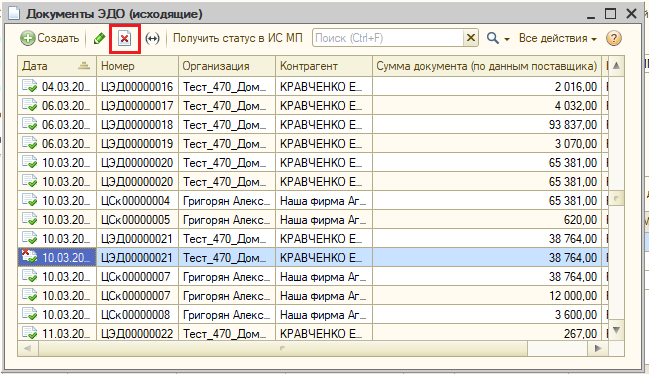Maximize the Документы ЭДО window
Screen dimensions: 649x374
(x=611, y=14)
